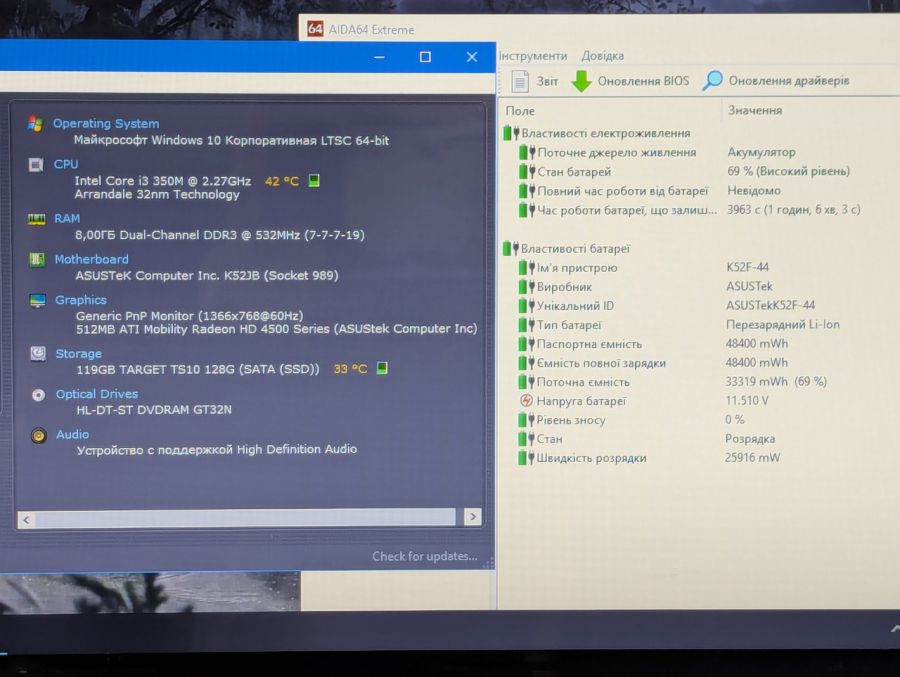The height and width of the screenshot is (677, 900).
Task: Click the 25916 mW discharge rate value
Action: [752, 458]
